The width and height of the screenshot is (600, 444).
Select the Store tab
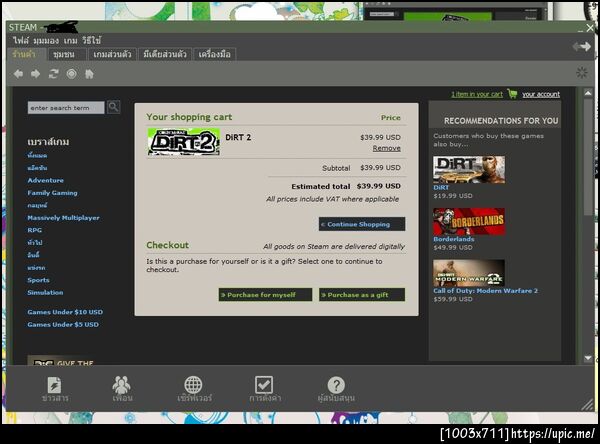coord(24,54)
